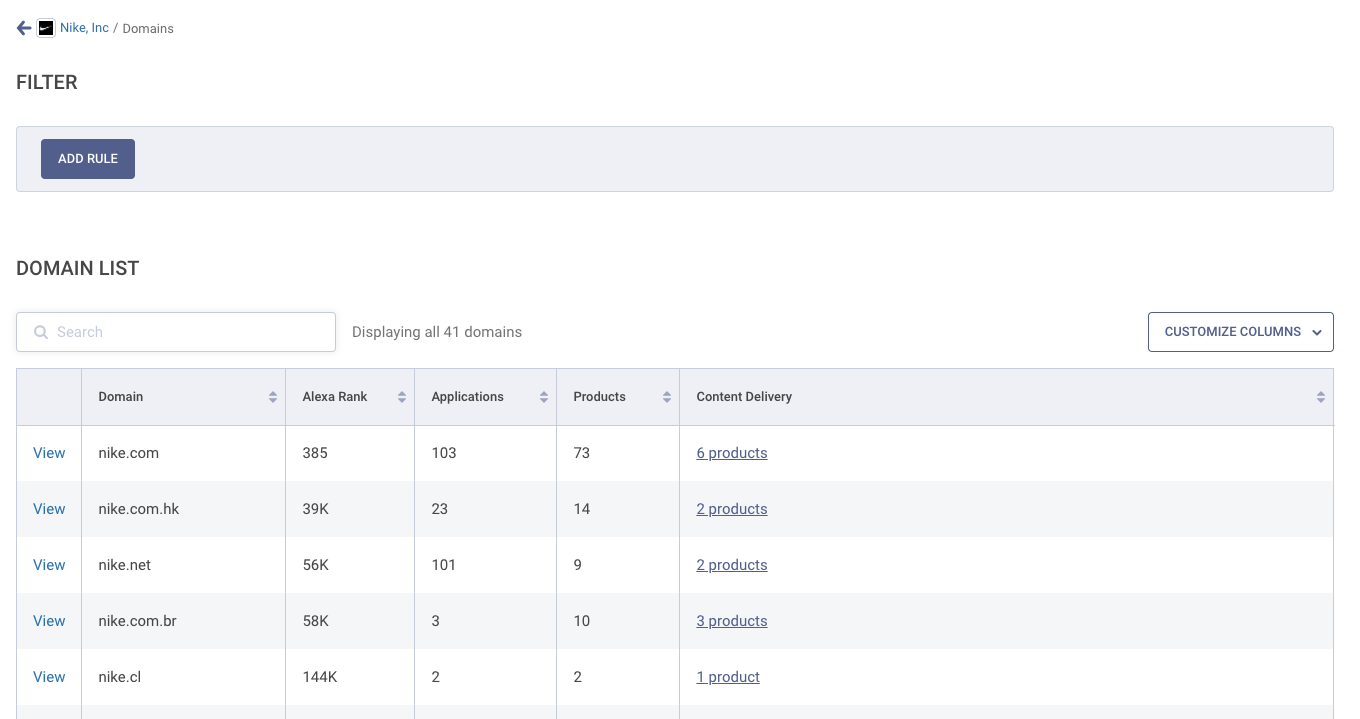Viewport: 1360px width, 719px height.
Task: View details for nike.com
Action: [49, 453]
